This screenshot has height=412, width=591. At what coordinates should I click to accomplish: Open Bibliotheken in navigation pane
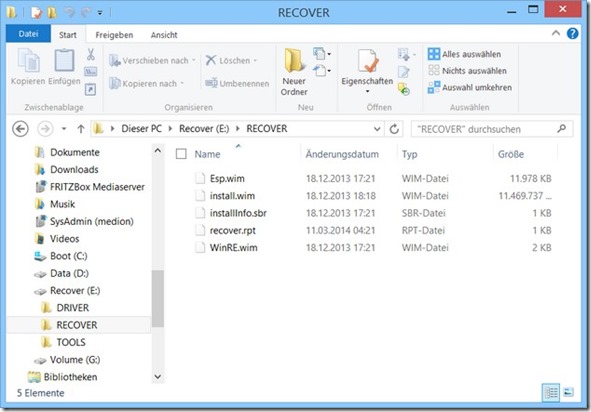[70, 377]
